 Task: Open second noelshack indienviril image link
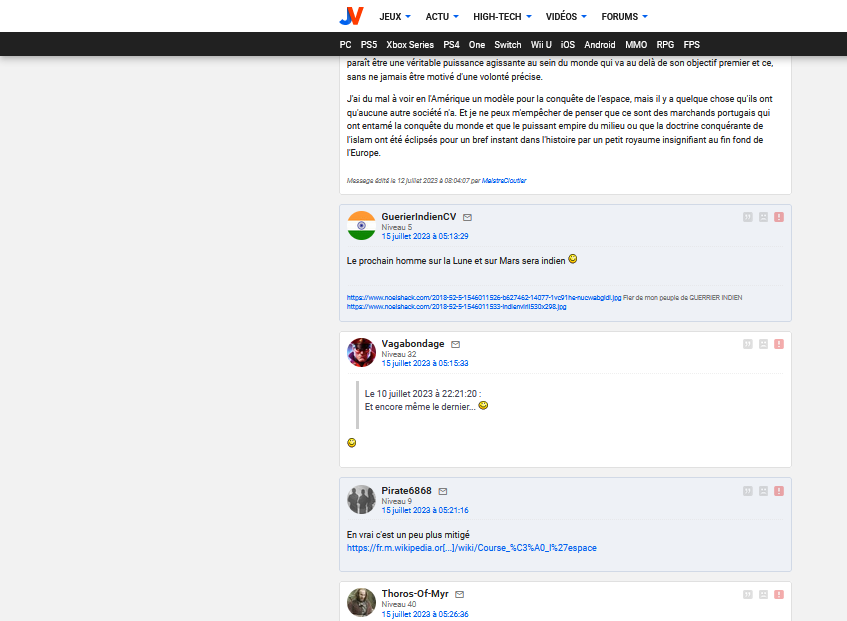click(x=456, y=307)
